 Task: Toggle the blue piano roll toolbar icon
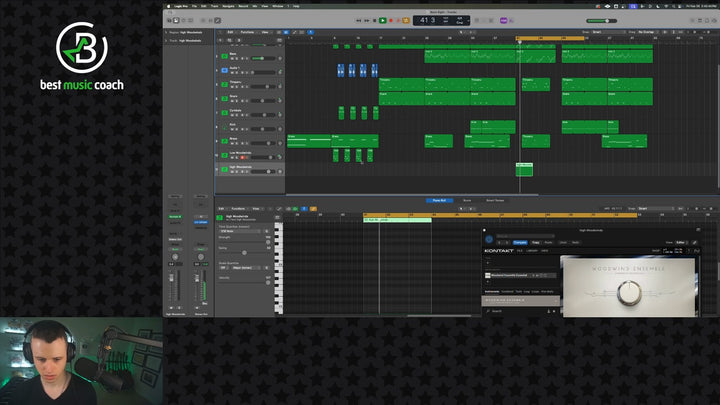click(304, 209)
